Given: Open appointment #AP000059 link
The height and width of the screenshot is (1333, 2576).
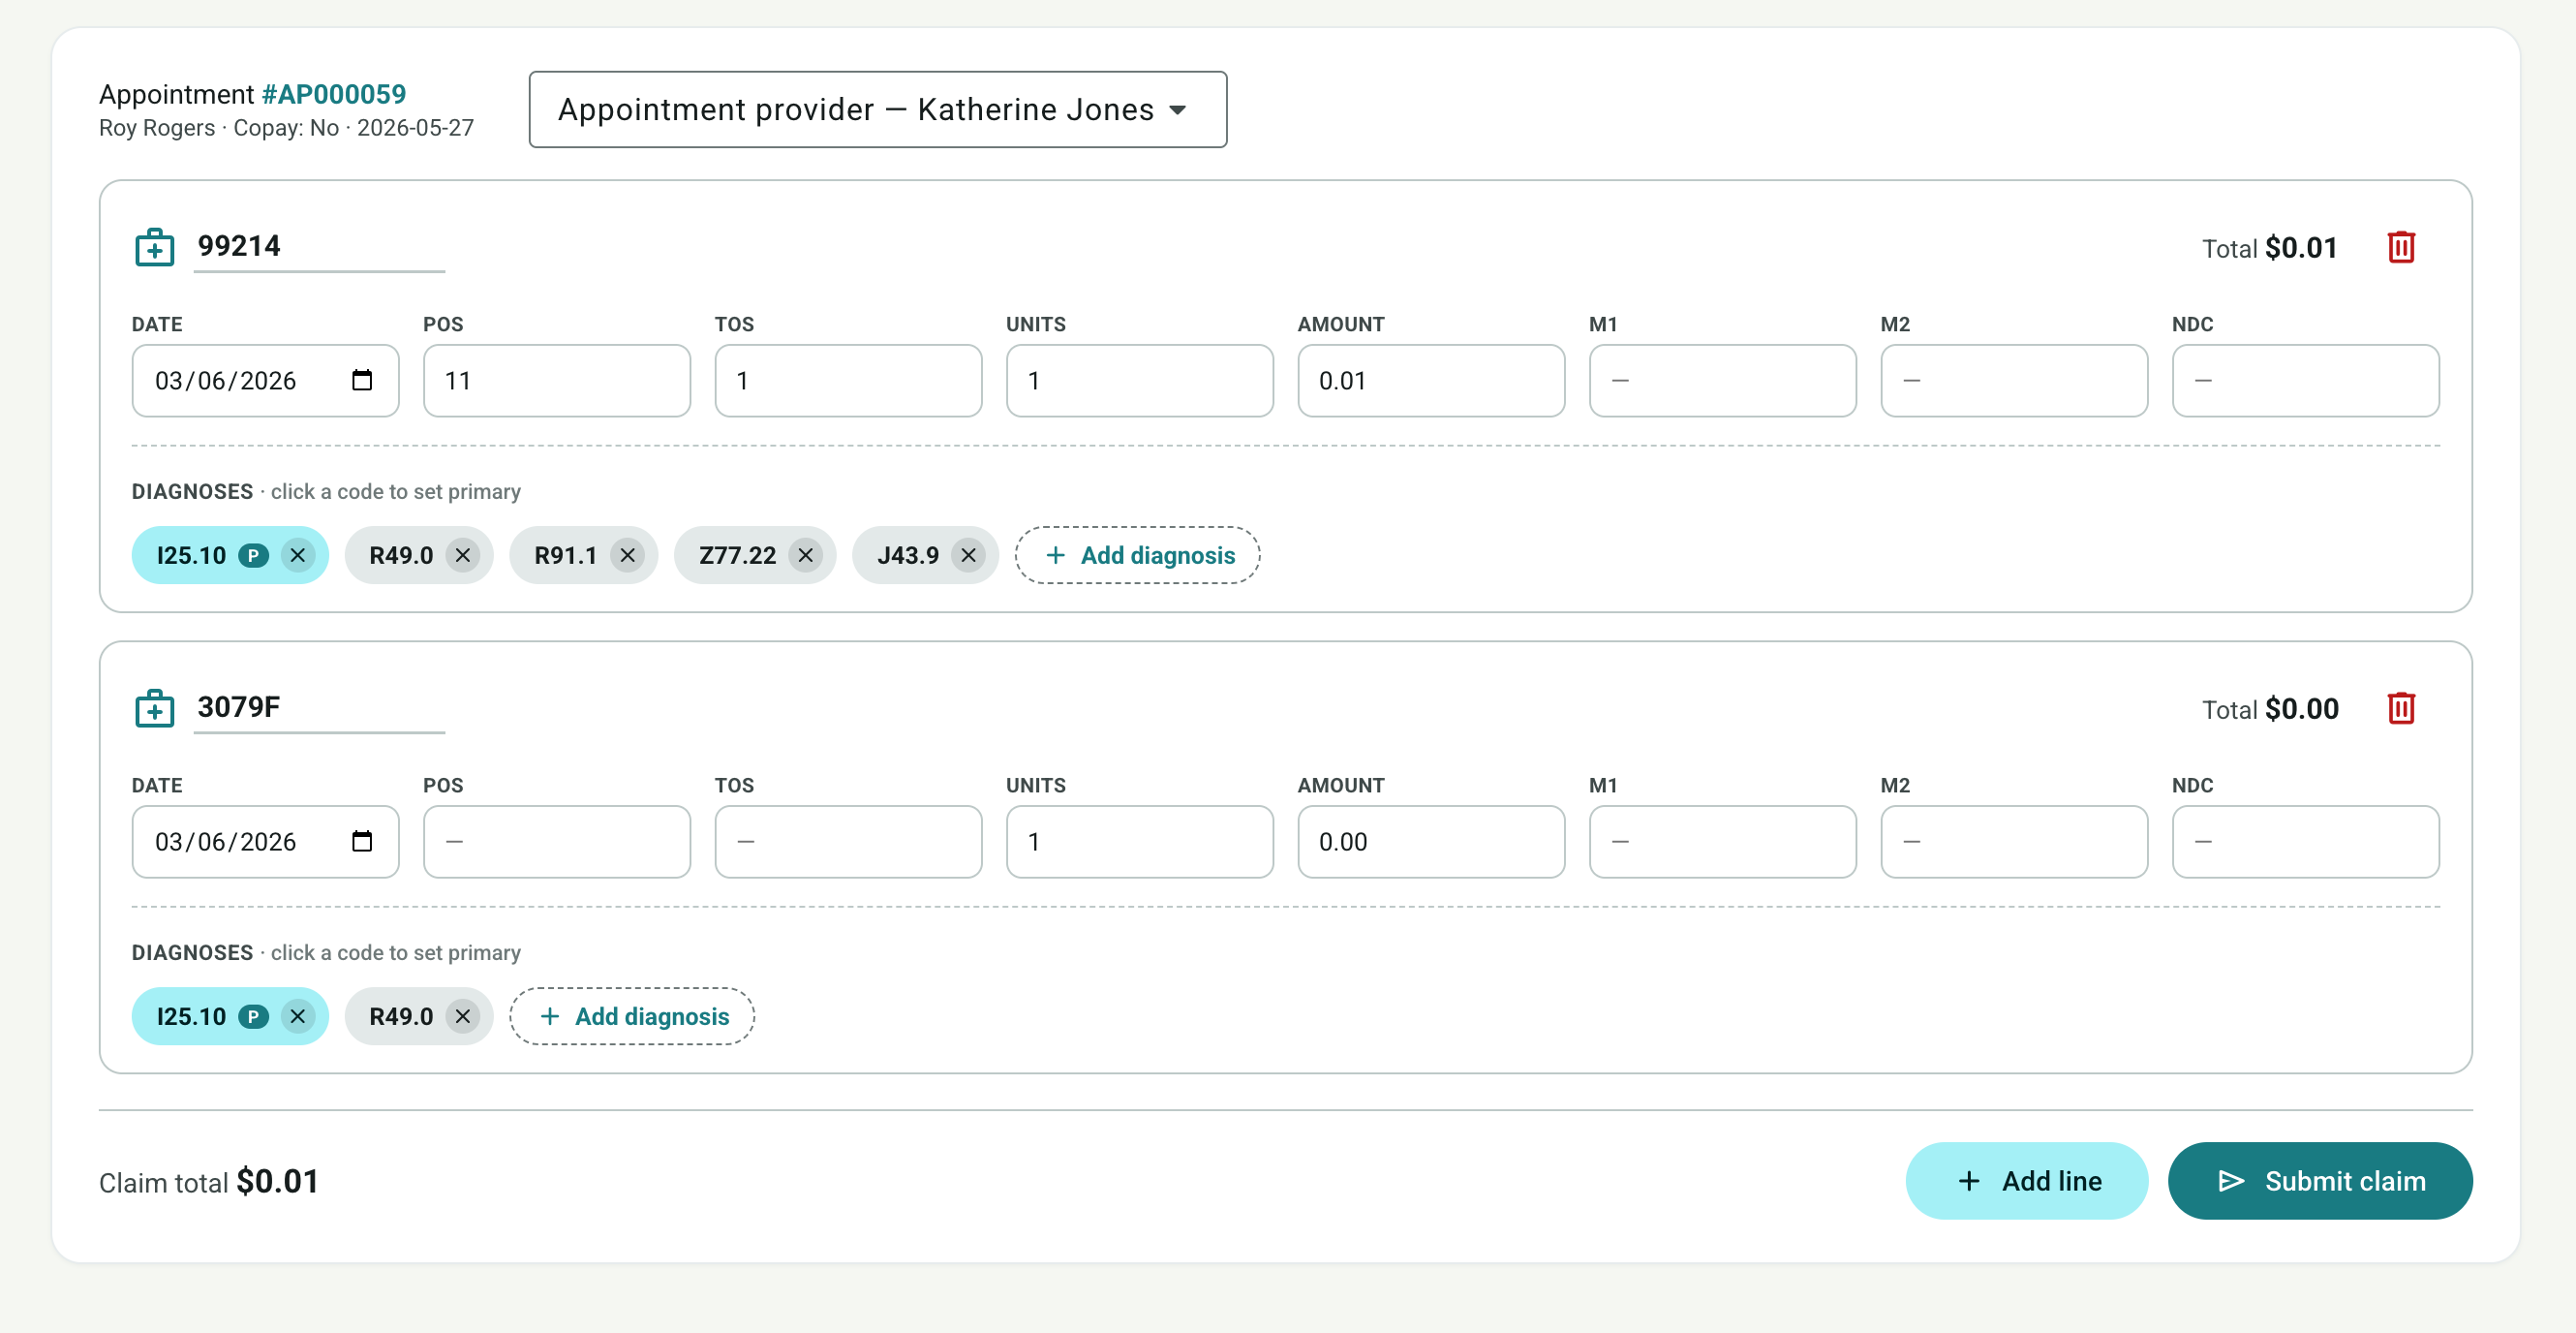Looking at the screenshot, I should tap(334, 94).
